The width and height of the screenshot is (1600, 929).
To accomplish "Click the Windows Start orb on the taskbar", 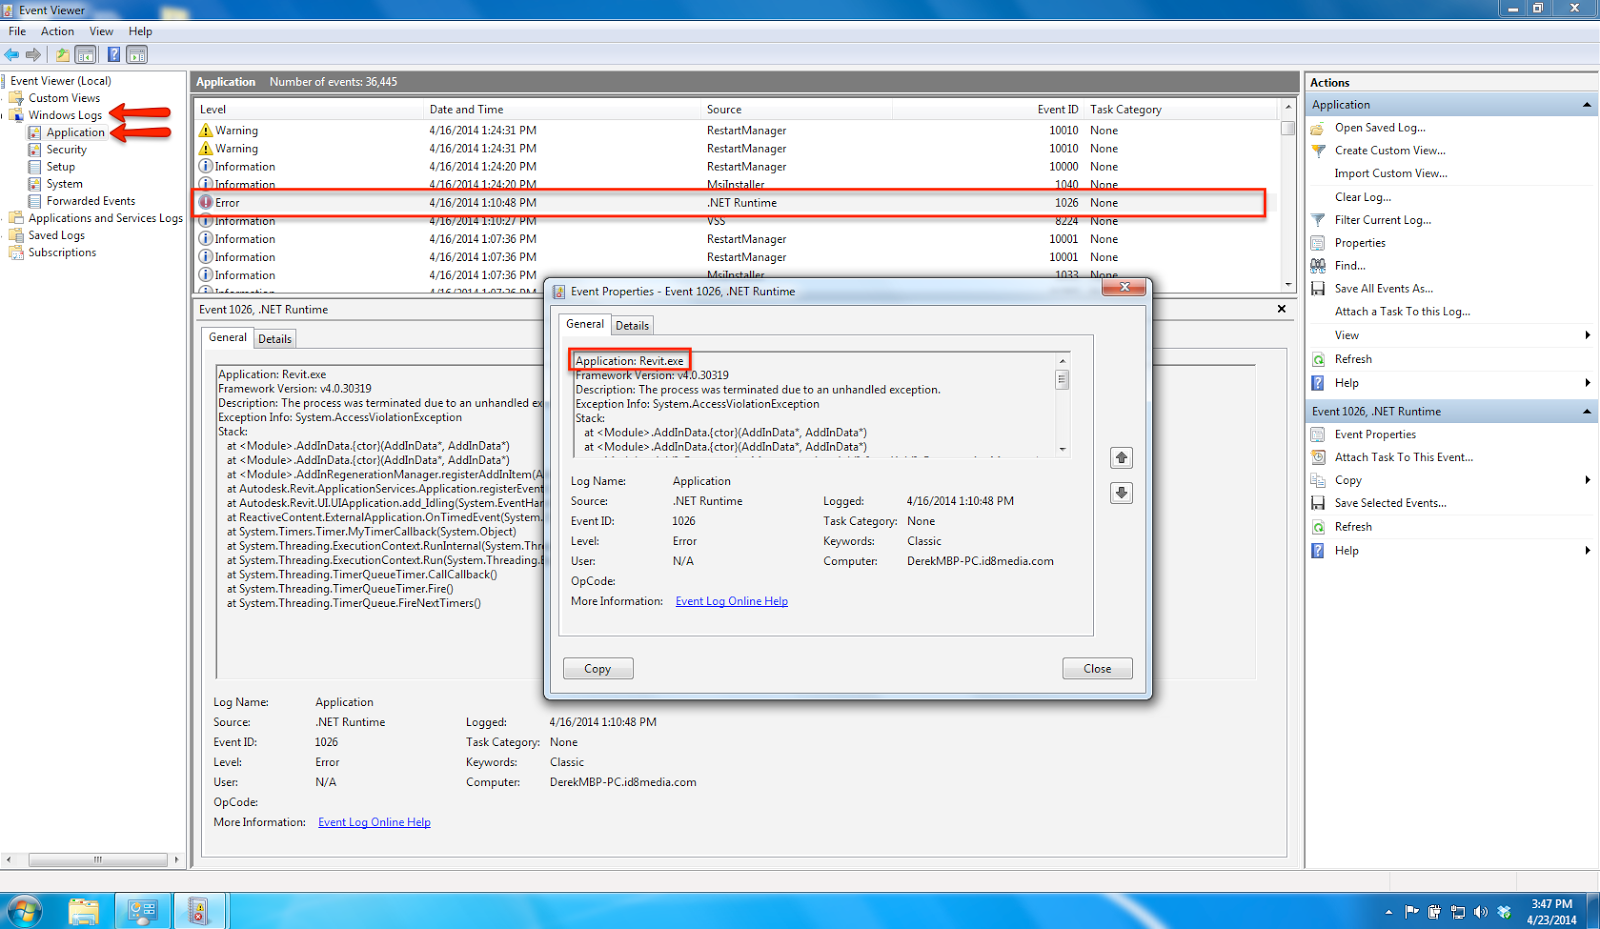I will click(24, 911).
